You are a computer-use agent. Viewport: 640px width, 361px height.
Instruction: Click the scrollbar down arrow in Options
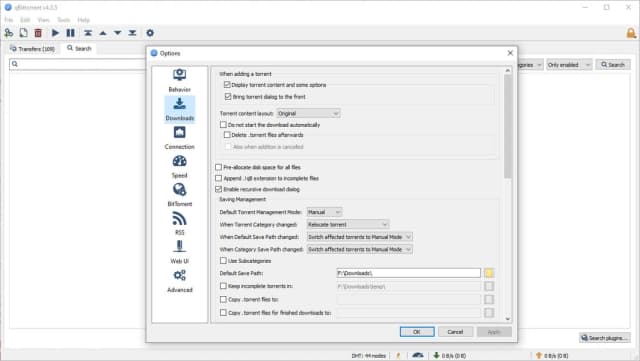507,319
